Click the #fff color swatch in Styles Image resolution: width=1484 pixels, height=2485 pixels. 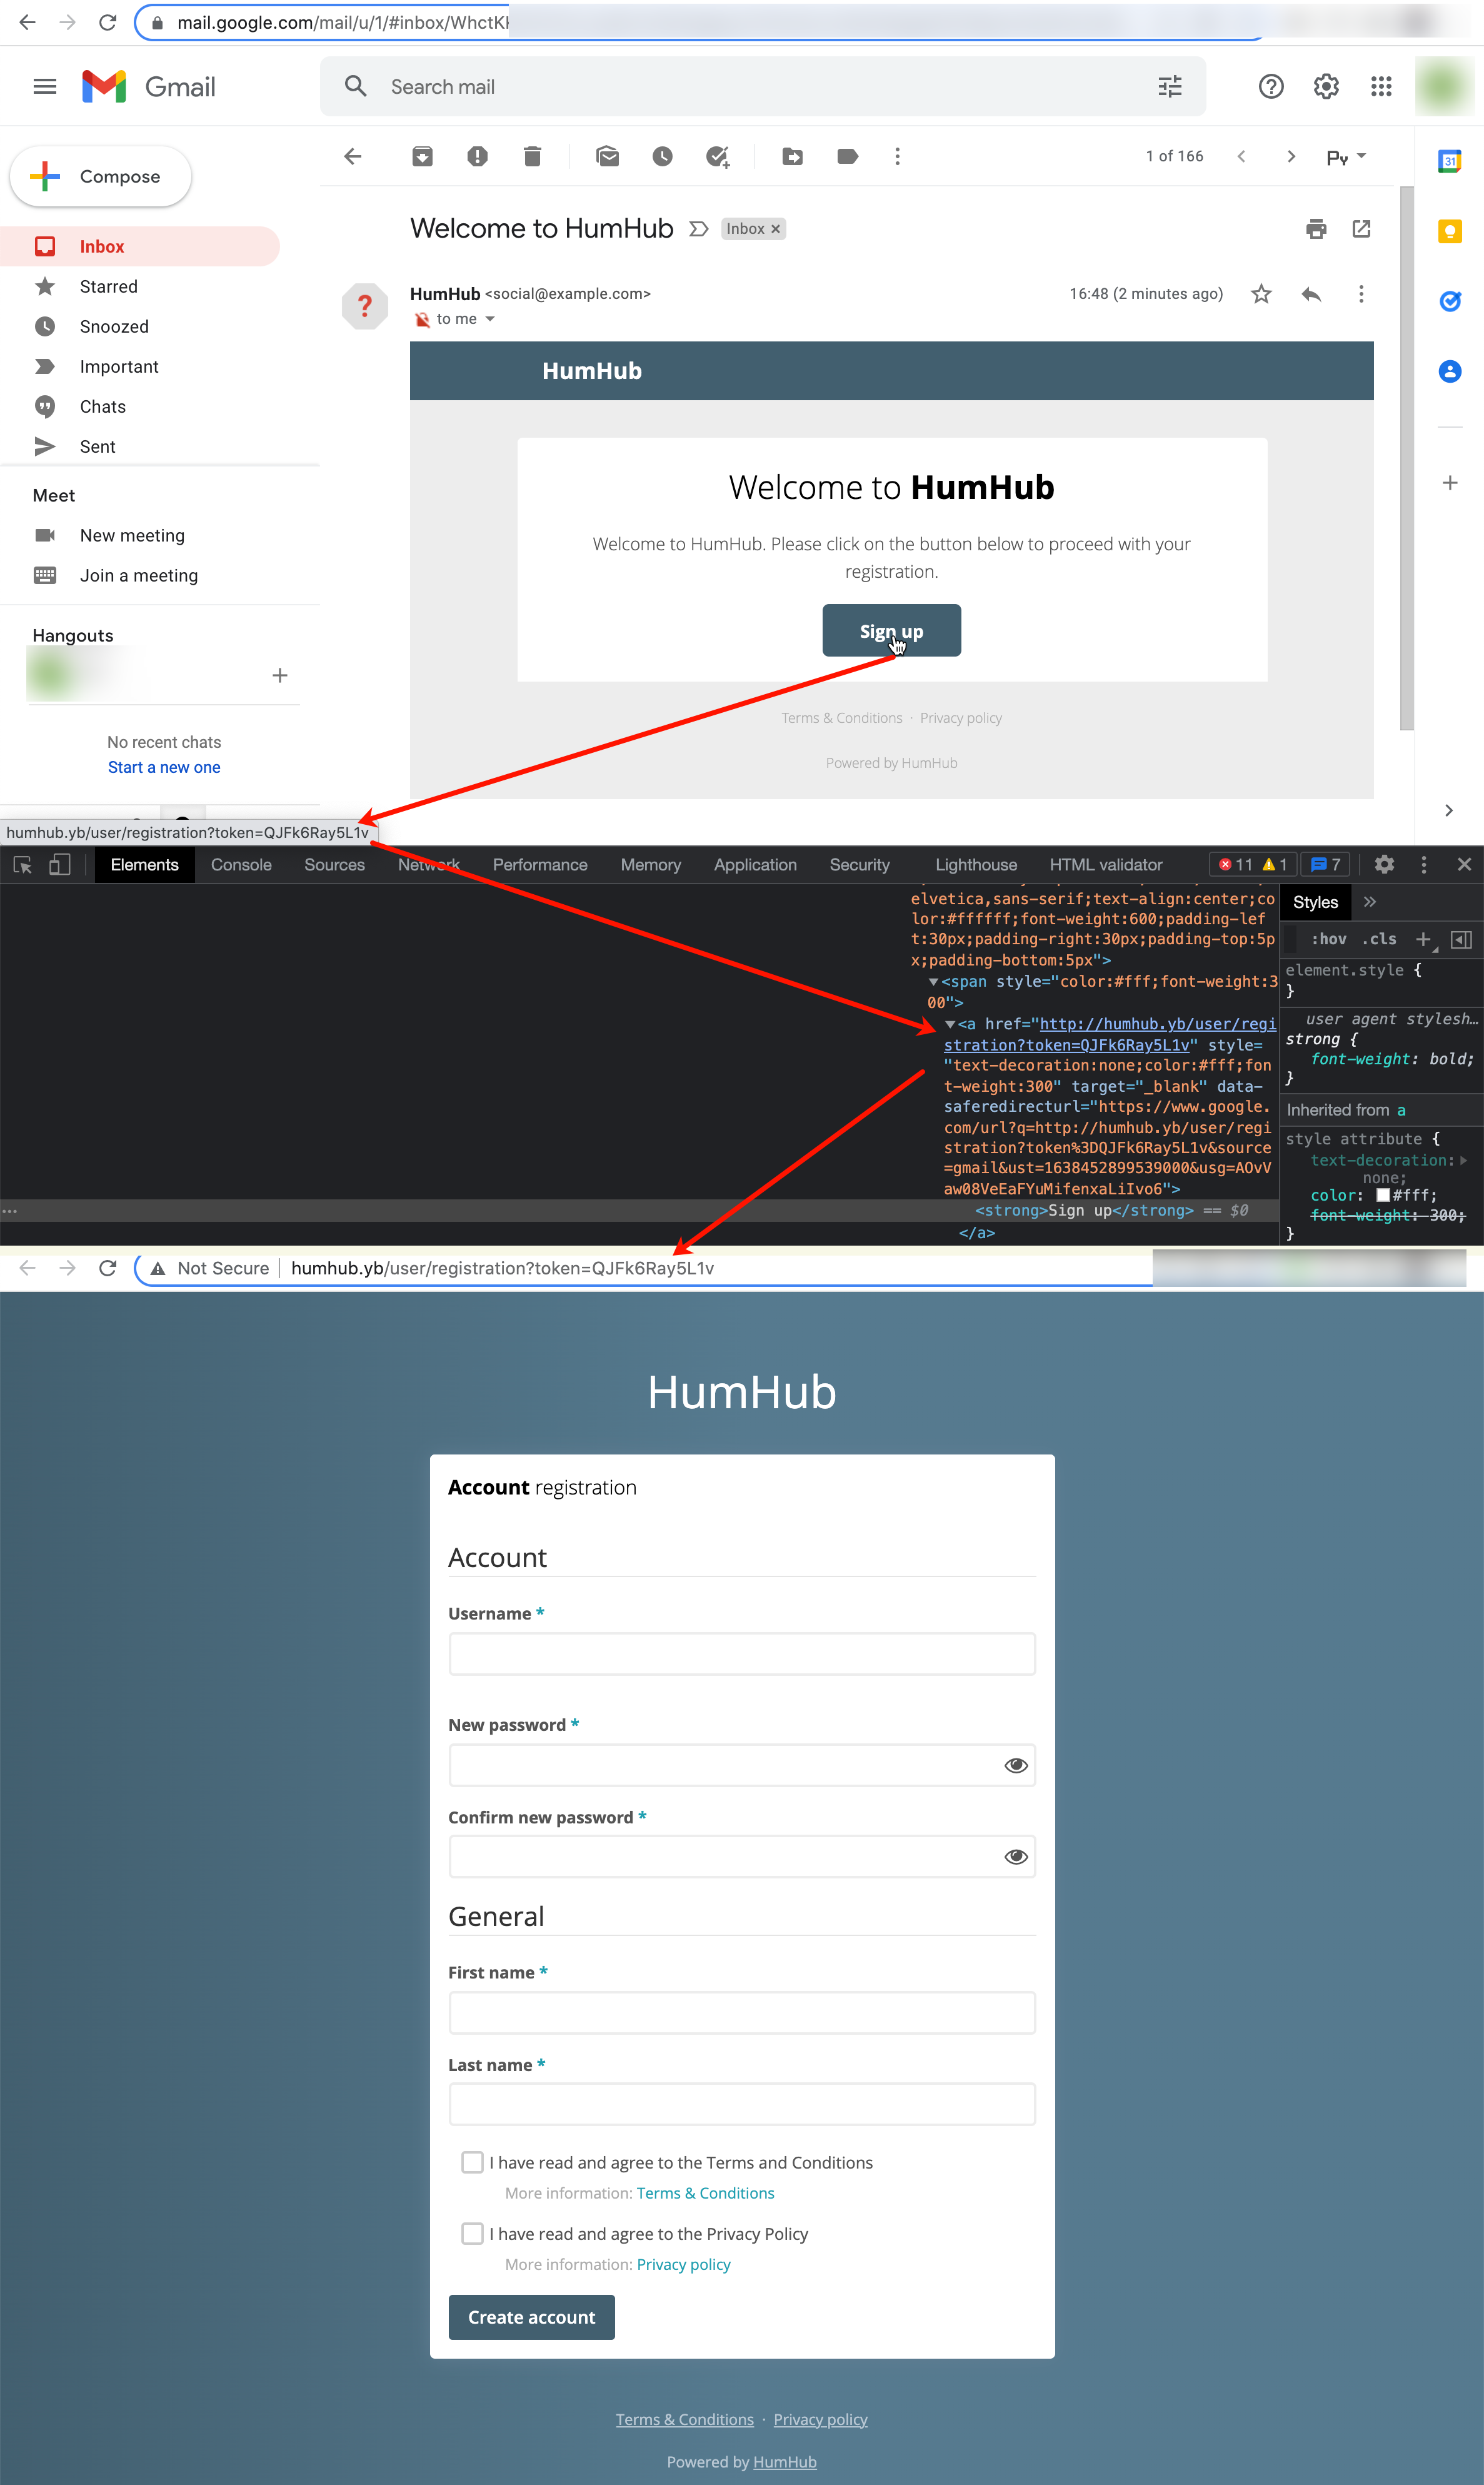pyautogui.click(x=1383, y=1195)
